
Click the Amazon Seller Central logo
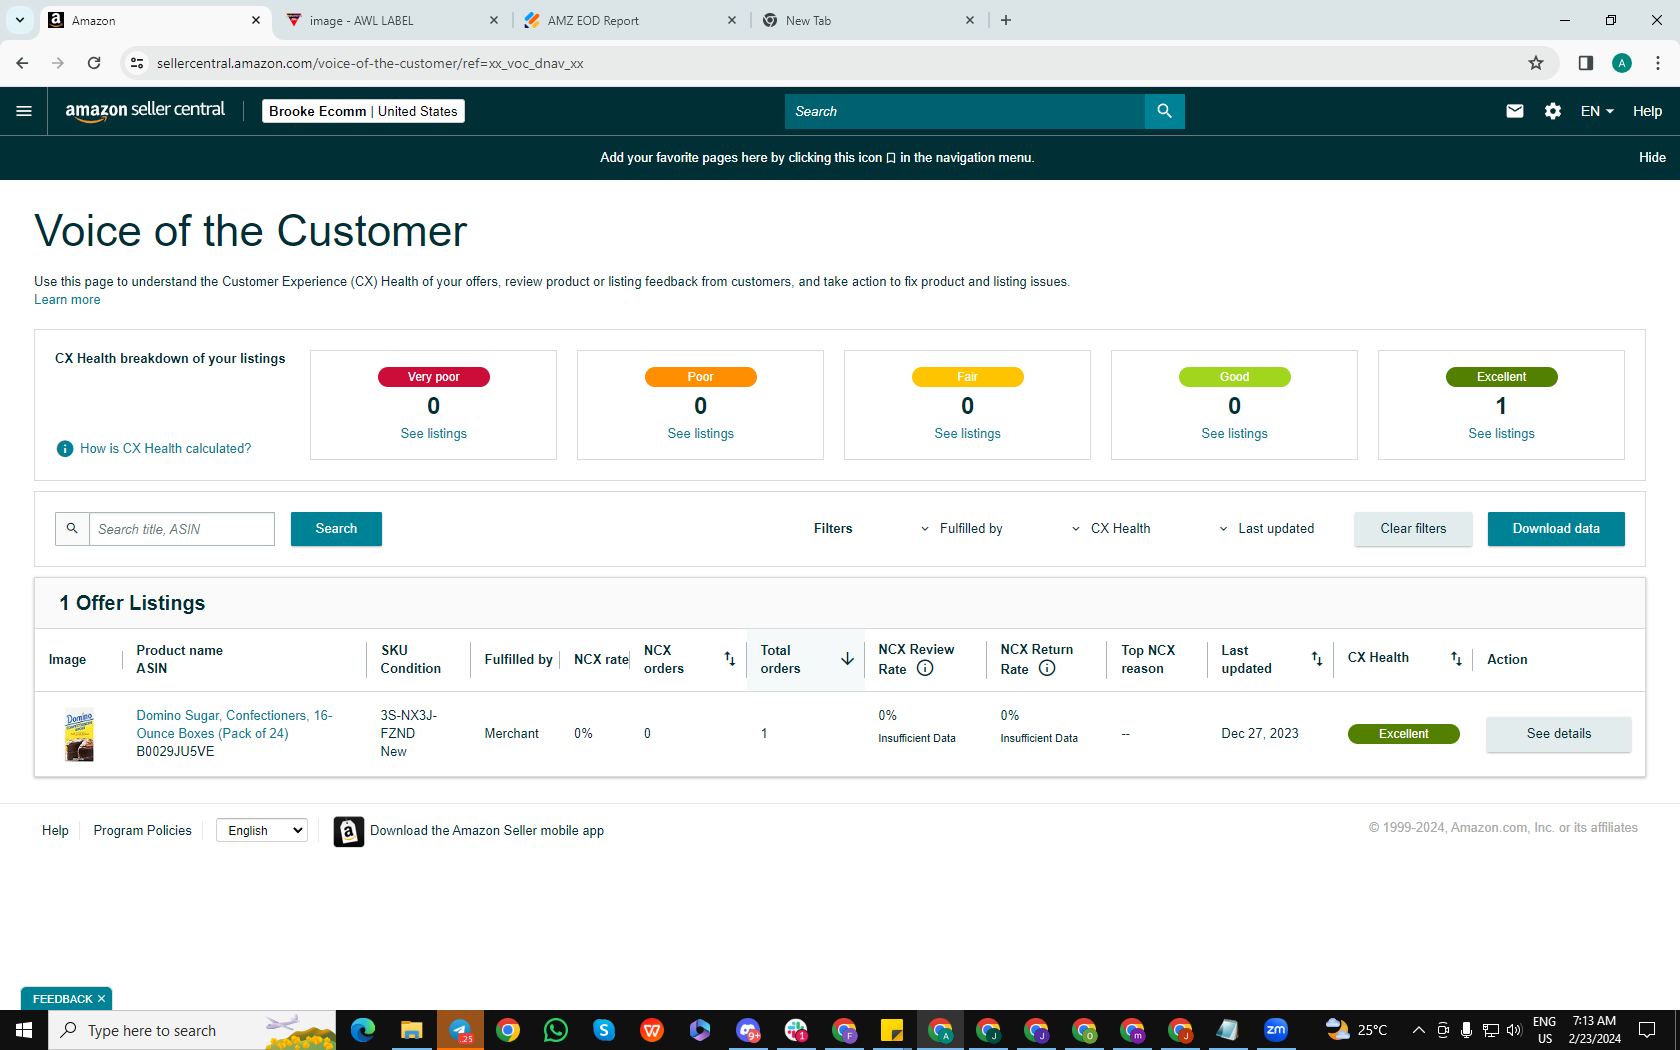pyautogui.click(x=145, y=111)
